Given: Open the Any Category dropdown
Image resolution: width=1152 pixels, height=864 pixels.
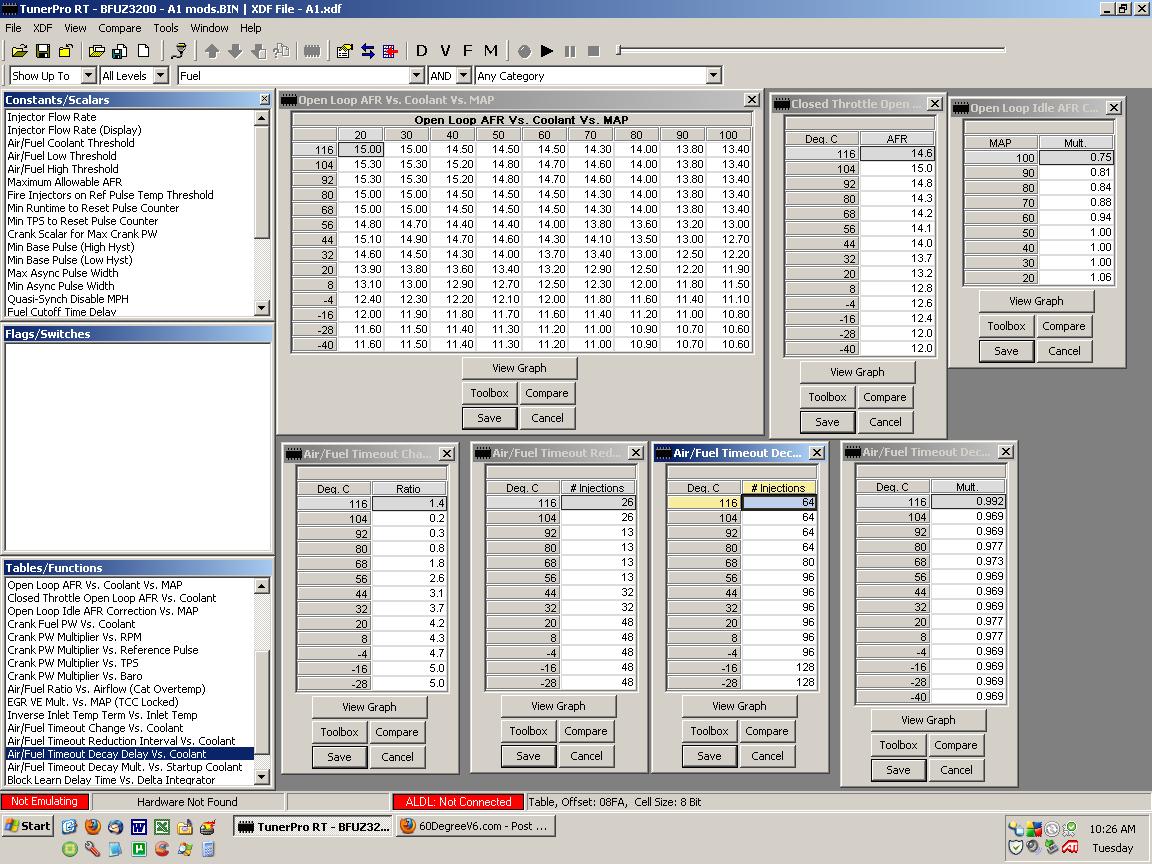Looking at the screenshot, I should coord(713,76).
